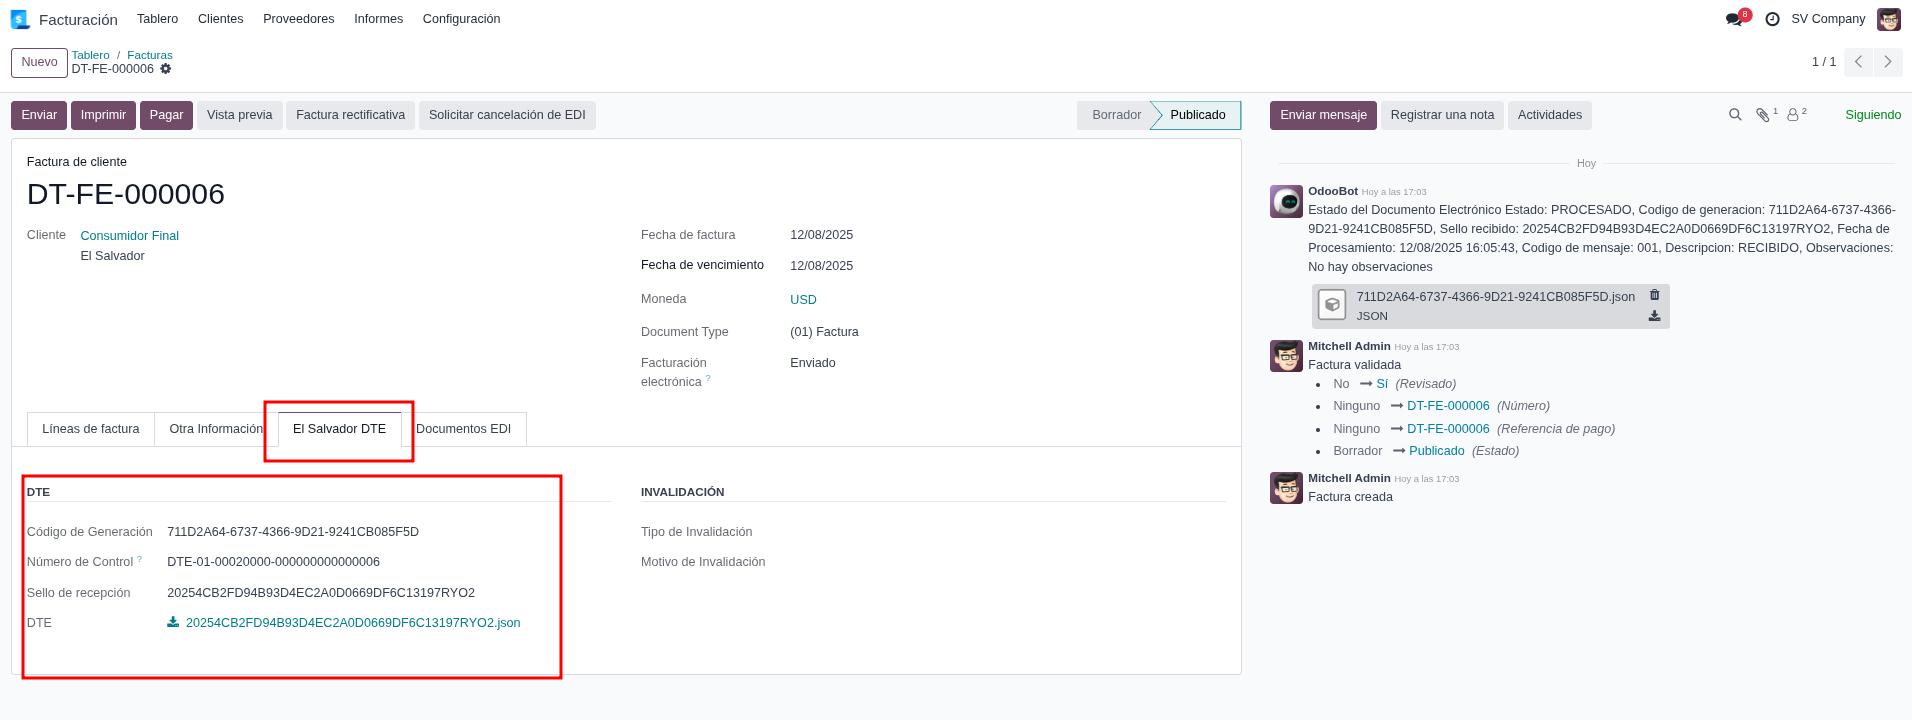Expand the Informes menu
Image resolution: width=1912 pixels, height=720 pixels.
(x=378, y=19)
